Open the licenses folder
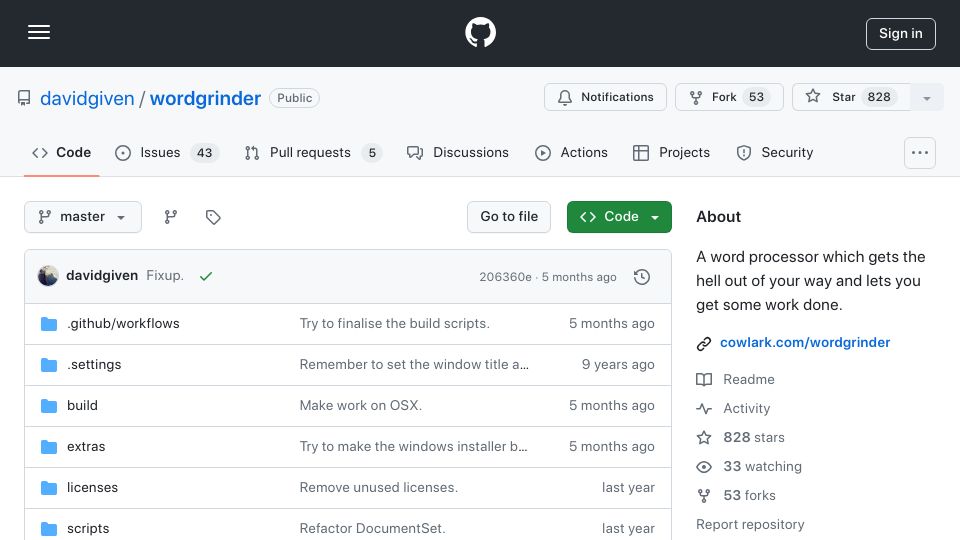960x540 pixels. (92, 487)
